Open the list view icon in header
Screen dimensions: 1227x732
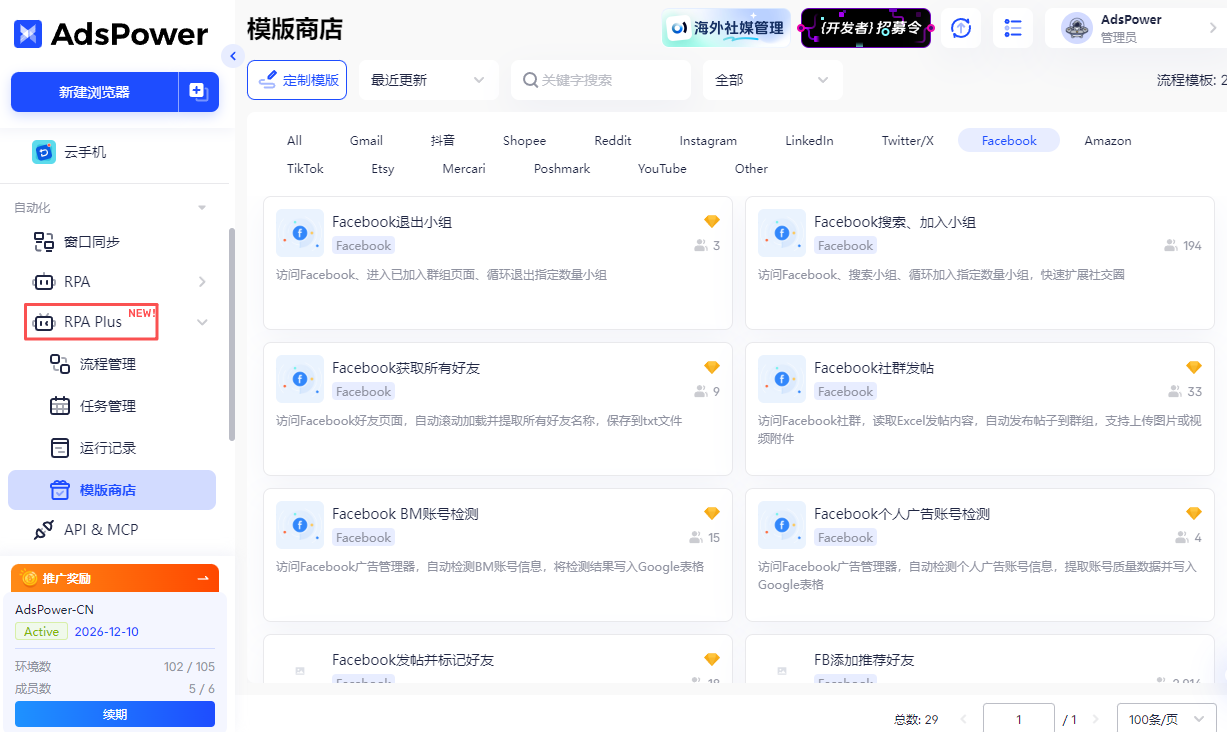1012,28
